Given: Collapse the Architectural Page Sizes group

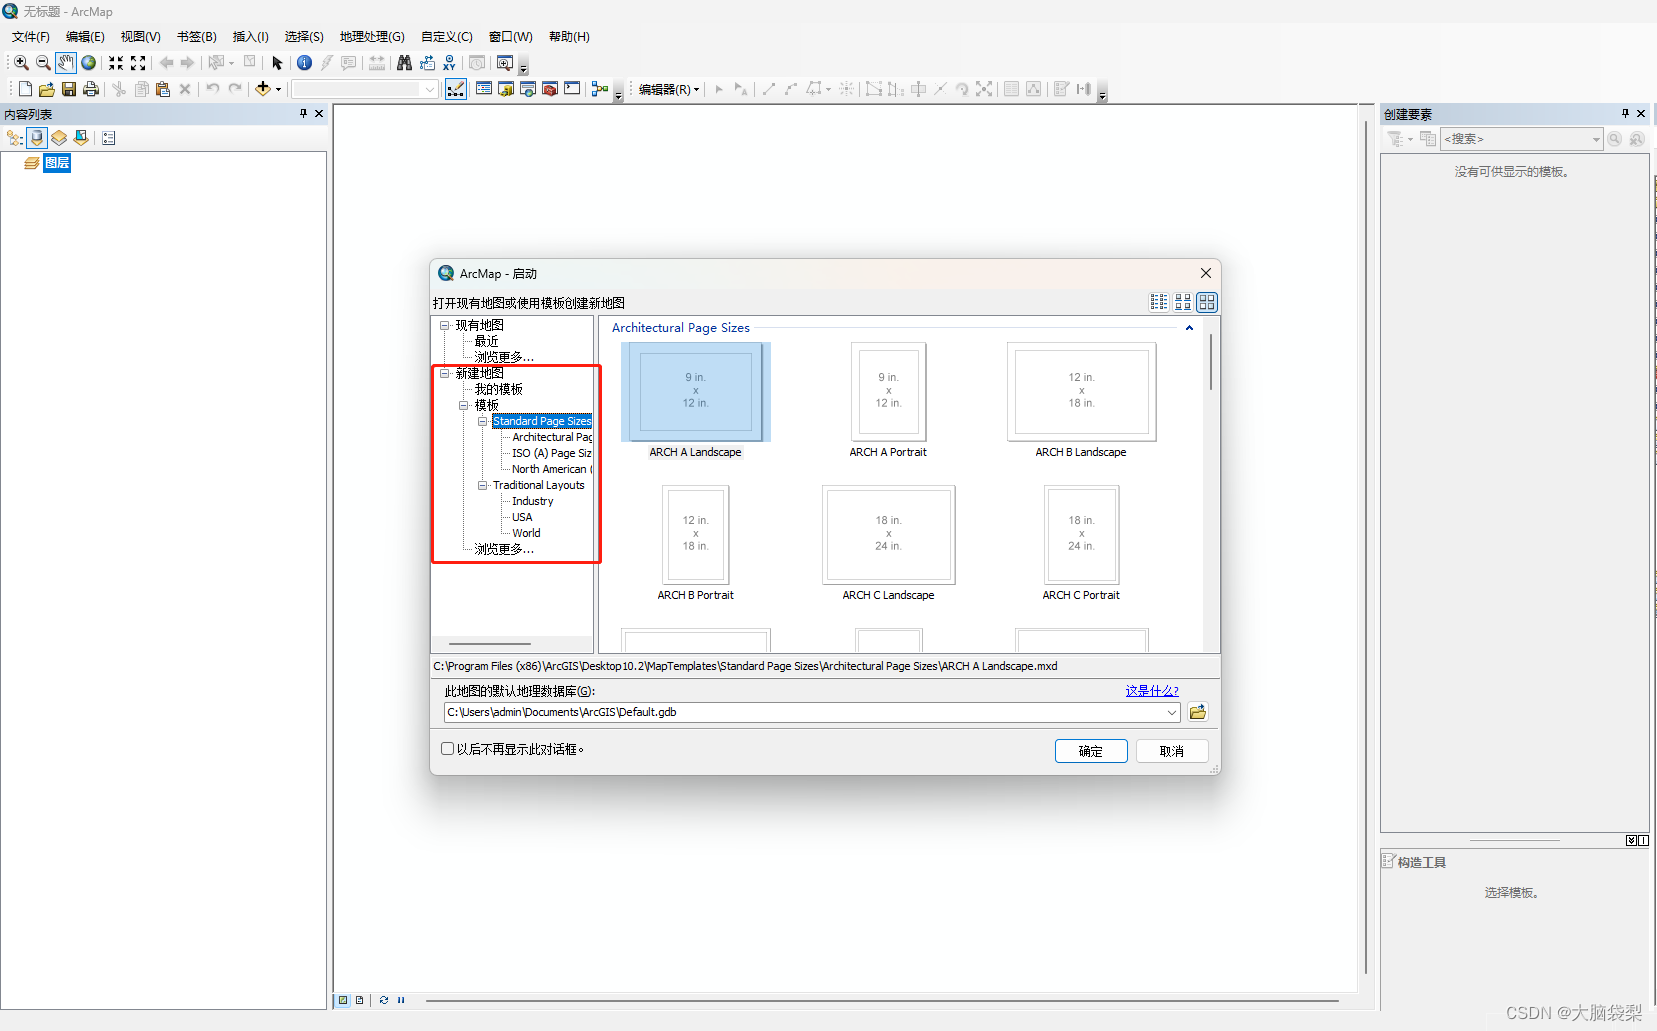Looking at the screenshot, I should click(x=1189, y=328).
